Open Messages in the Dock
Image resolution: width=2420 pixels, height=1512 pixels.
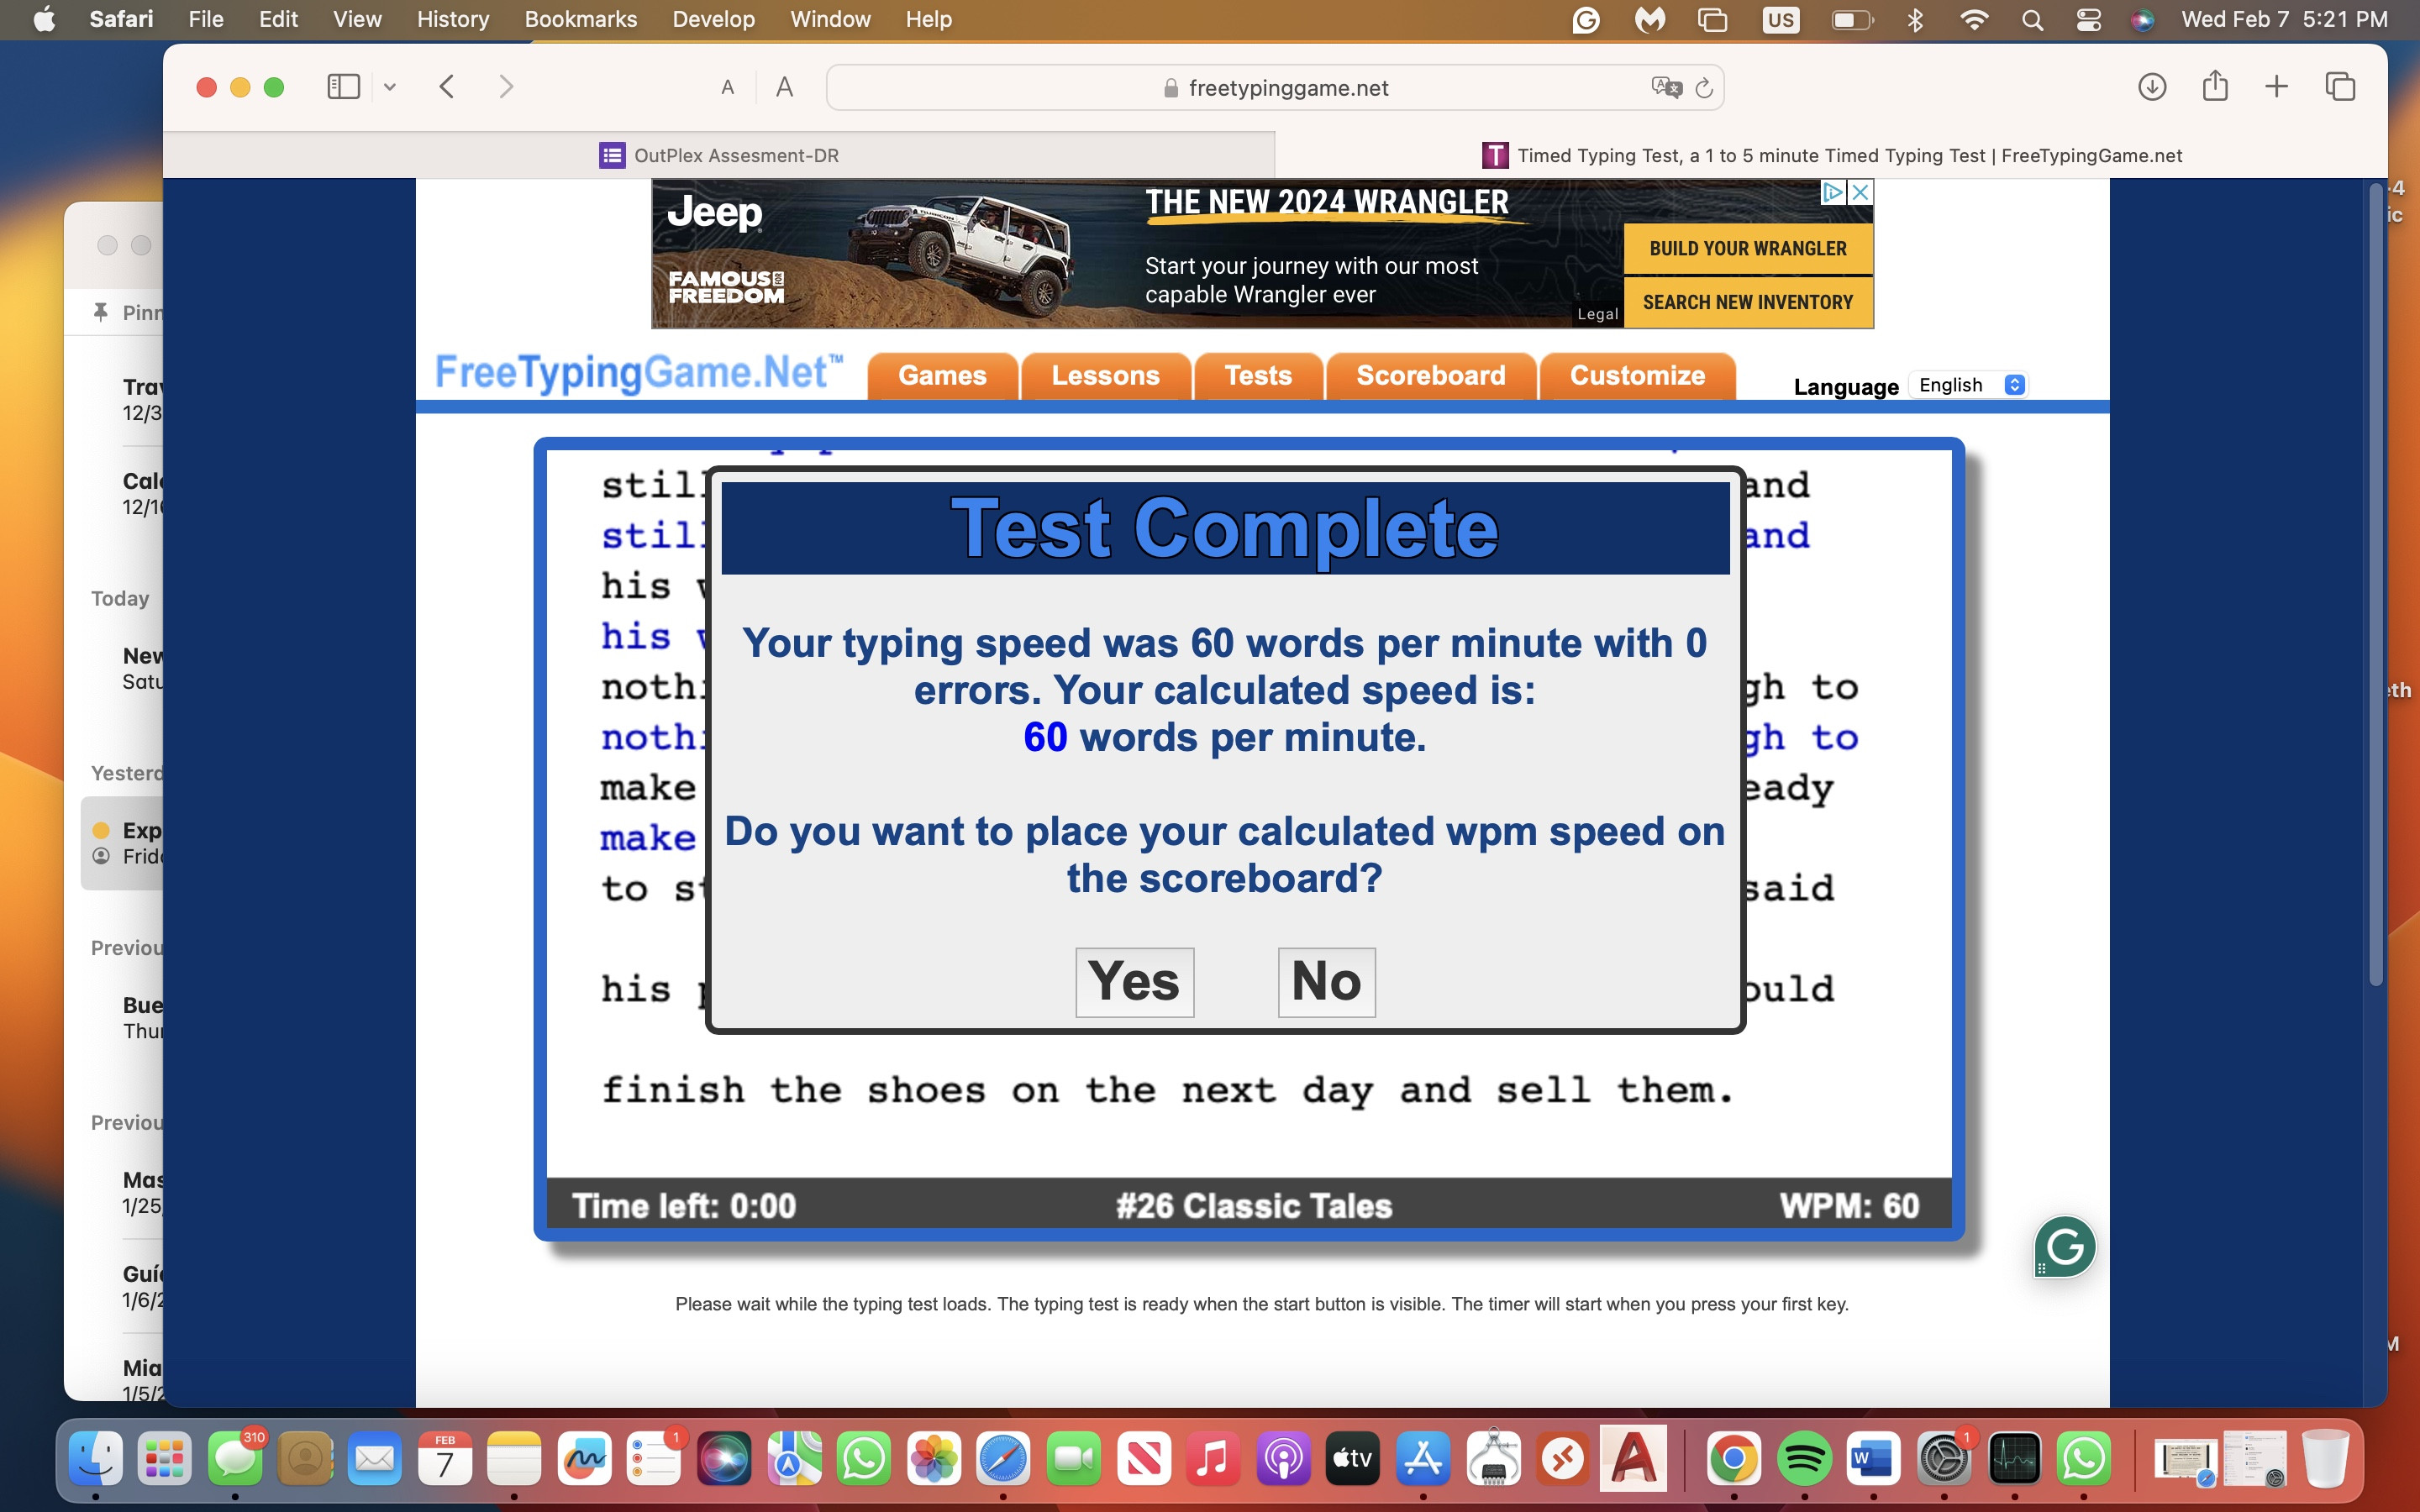[235, 1459]
